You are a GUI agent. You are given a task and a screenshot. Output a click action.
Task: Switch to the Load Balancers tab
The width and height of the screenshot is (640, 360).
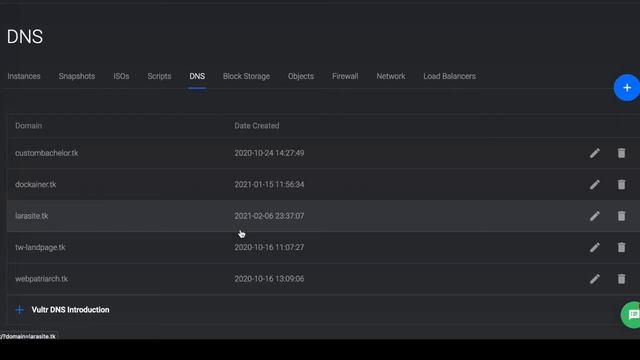(x=449, y=76)
